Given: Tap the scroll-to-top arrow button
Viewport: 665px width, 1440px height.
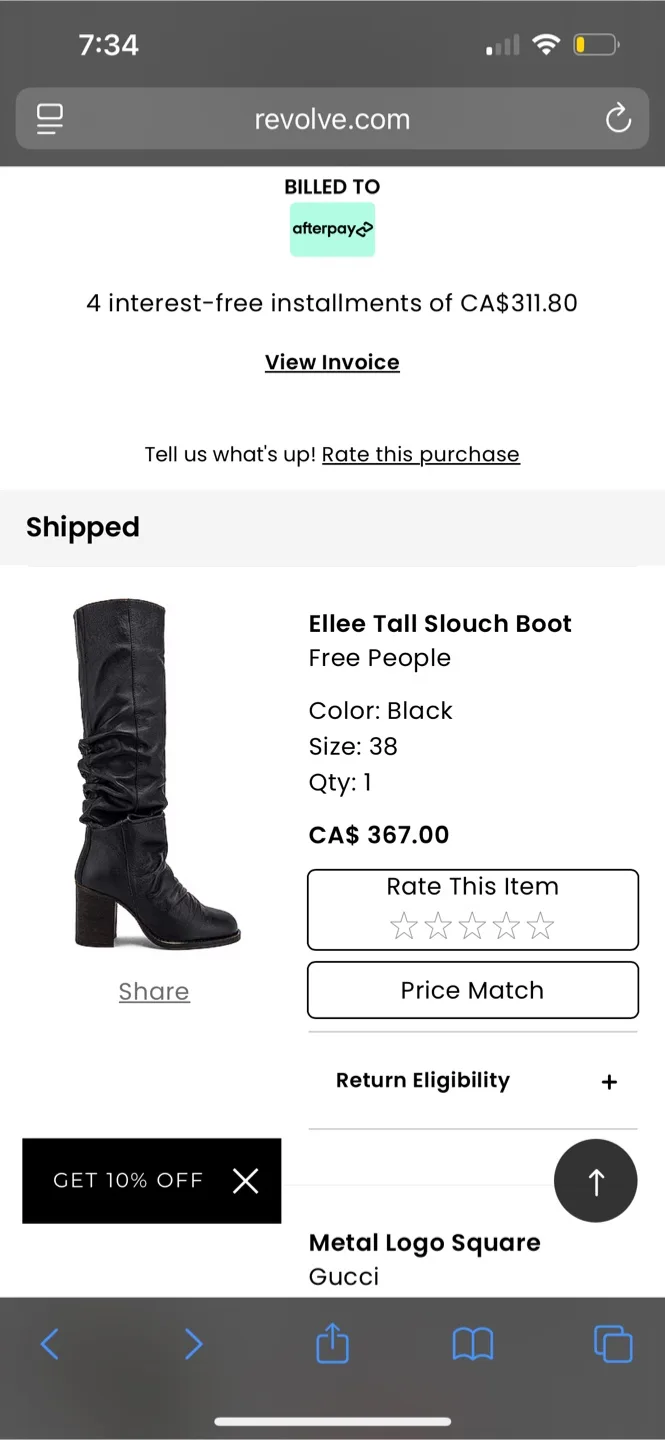Looking at the screenshot, I should point(596,1181).
